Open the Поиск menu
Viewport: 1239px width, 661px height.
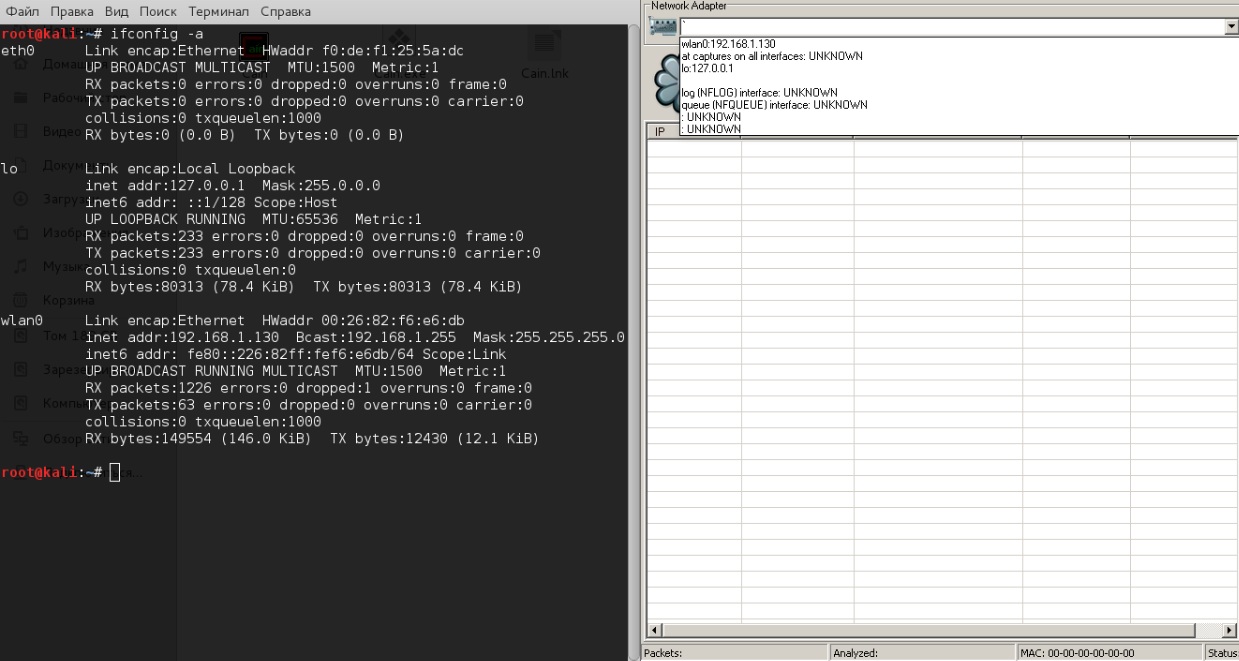click(158, 12)
